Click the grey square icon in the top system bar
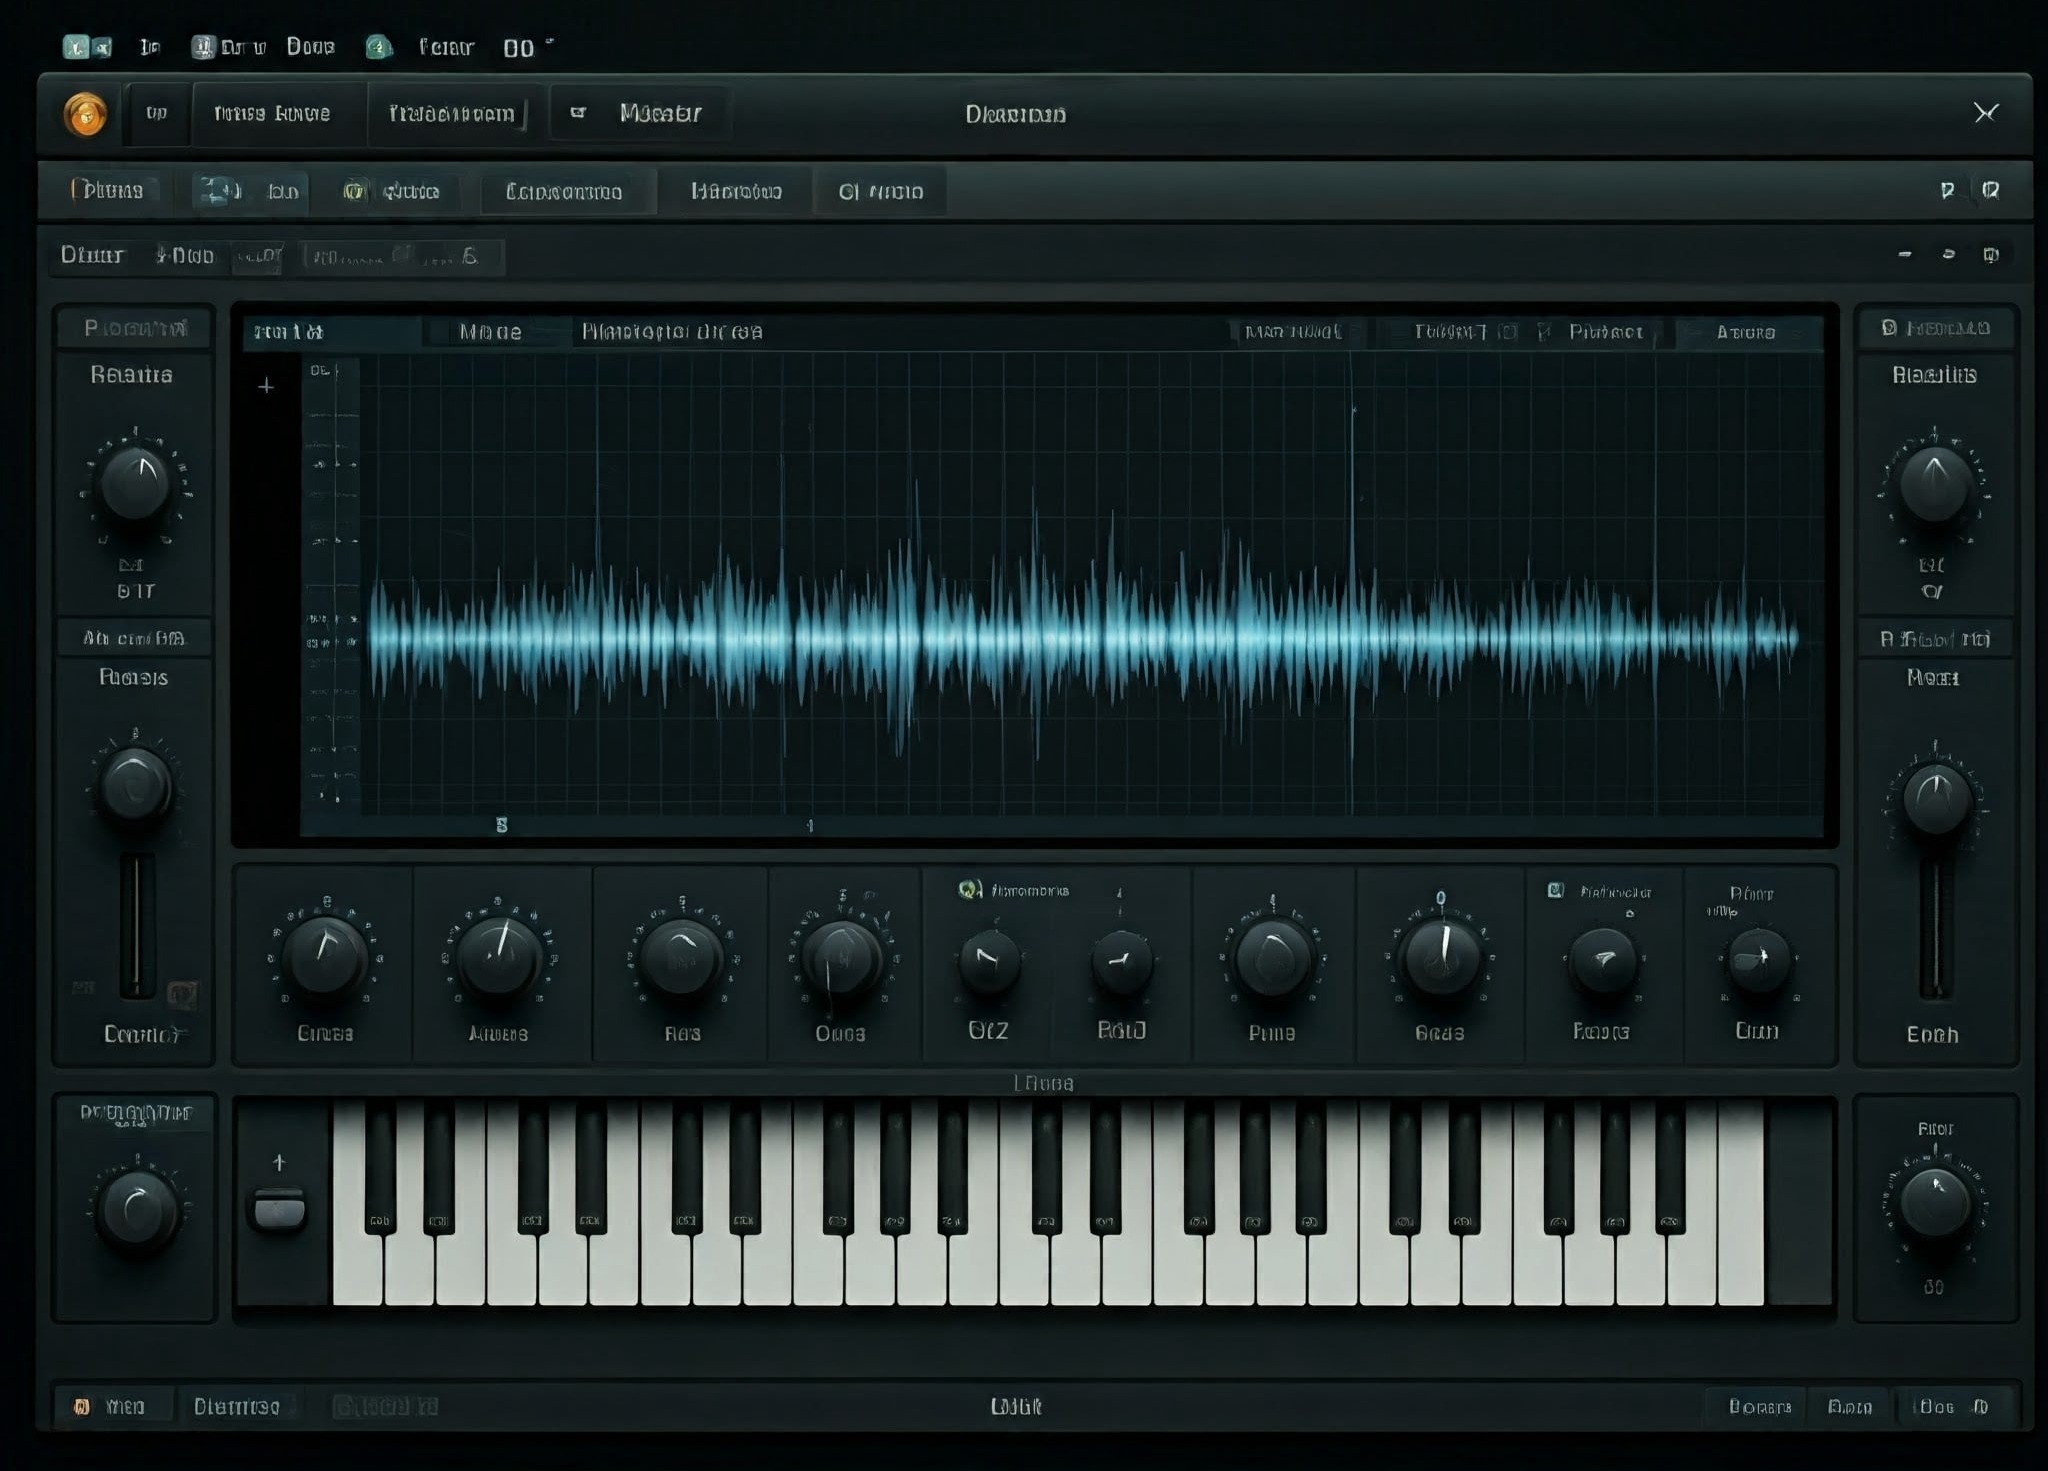 click(203, 46)
